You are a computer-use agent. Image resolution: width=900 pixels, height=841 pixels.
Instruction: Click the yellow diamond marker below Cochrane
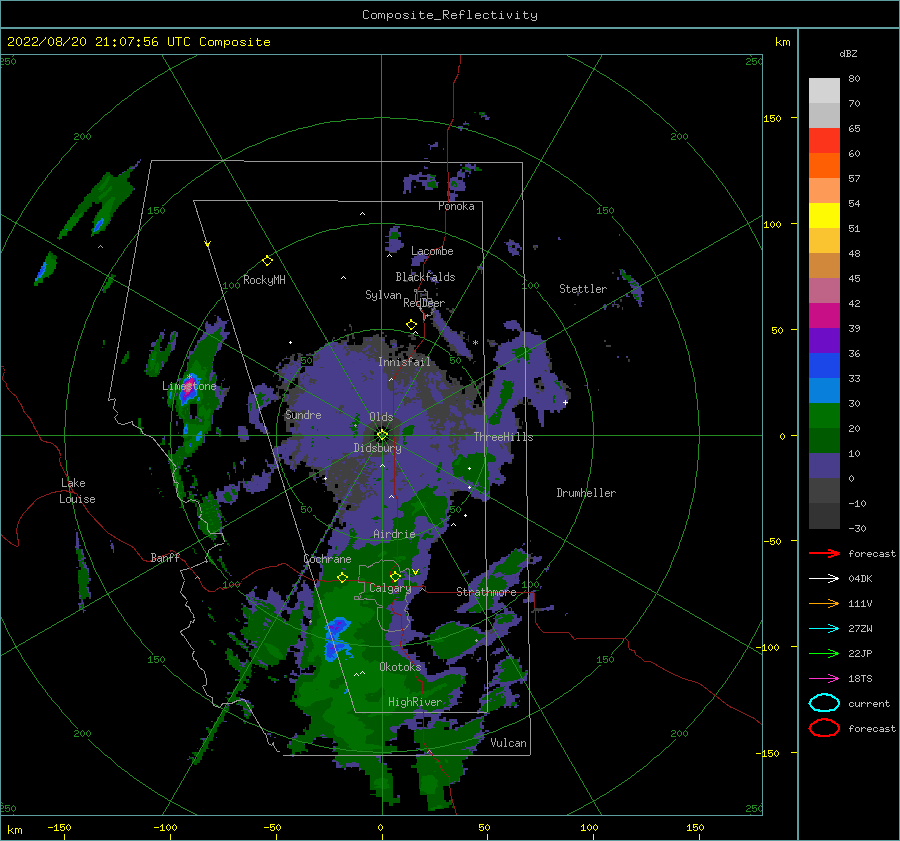pyautogui.click(x=342, y=577)
